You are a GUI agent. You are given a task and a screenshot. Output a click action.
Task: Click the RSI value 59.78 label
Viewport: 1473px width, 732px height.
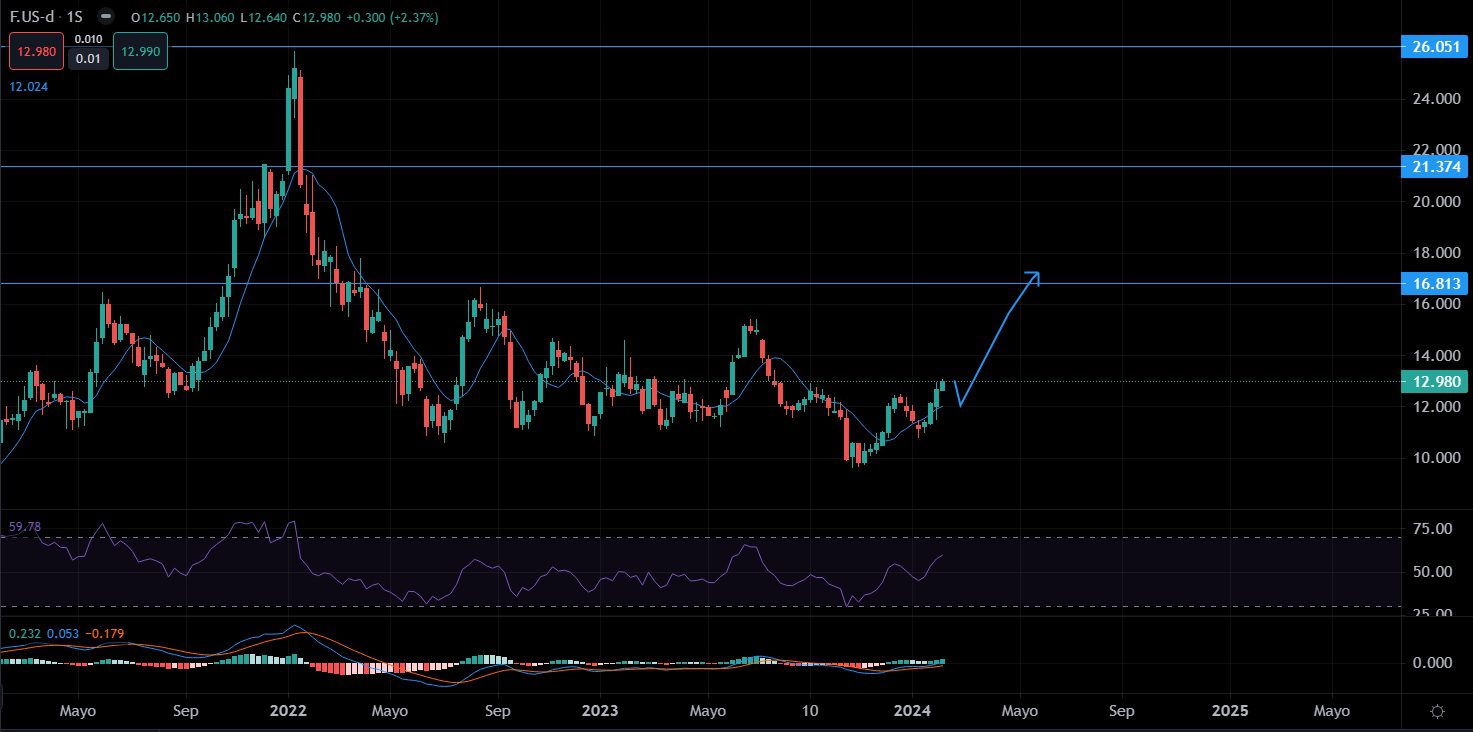point(25,527)
